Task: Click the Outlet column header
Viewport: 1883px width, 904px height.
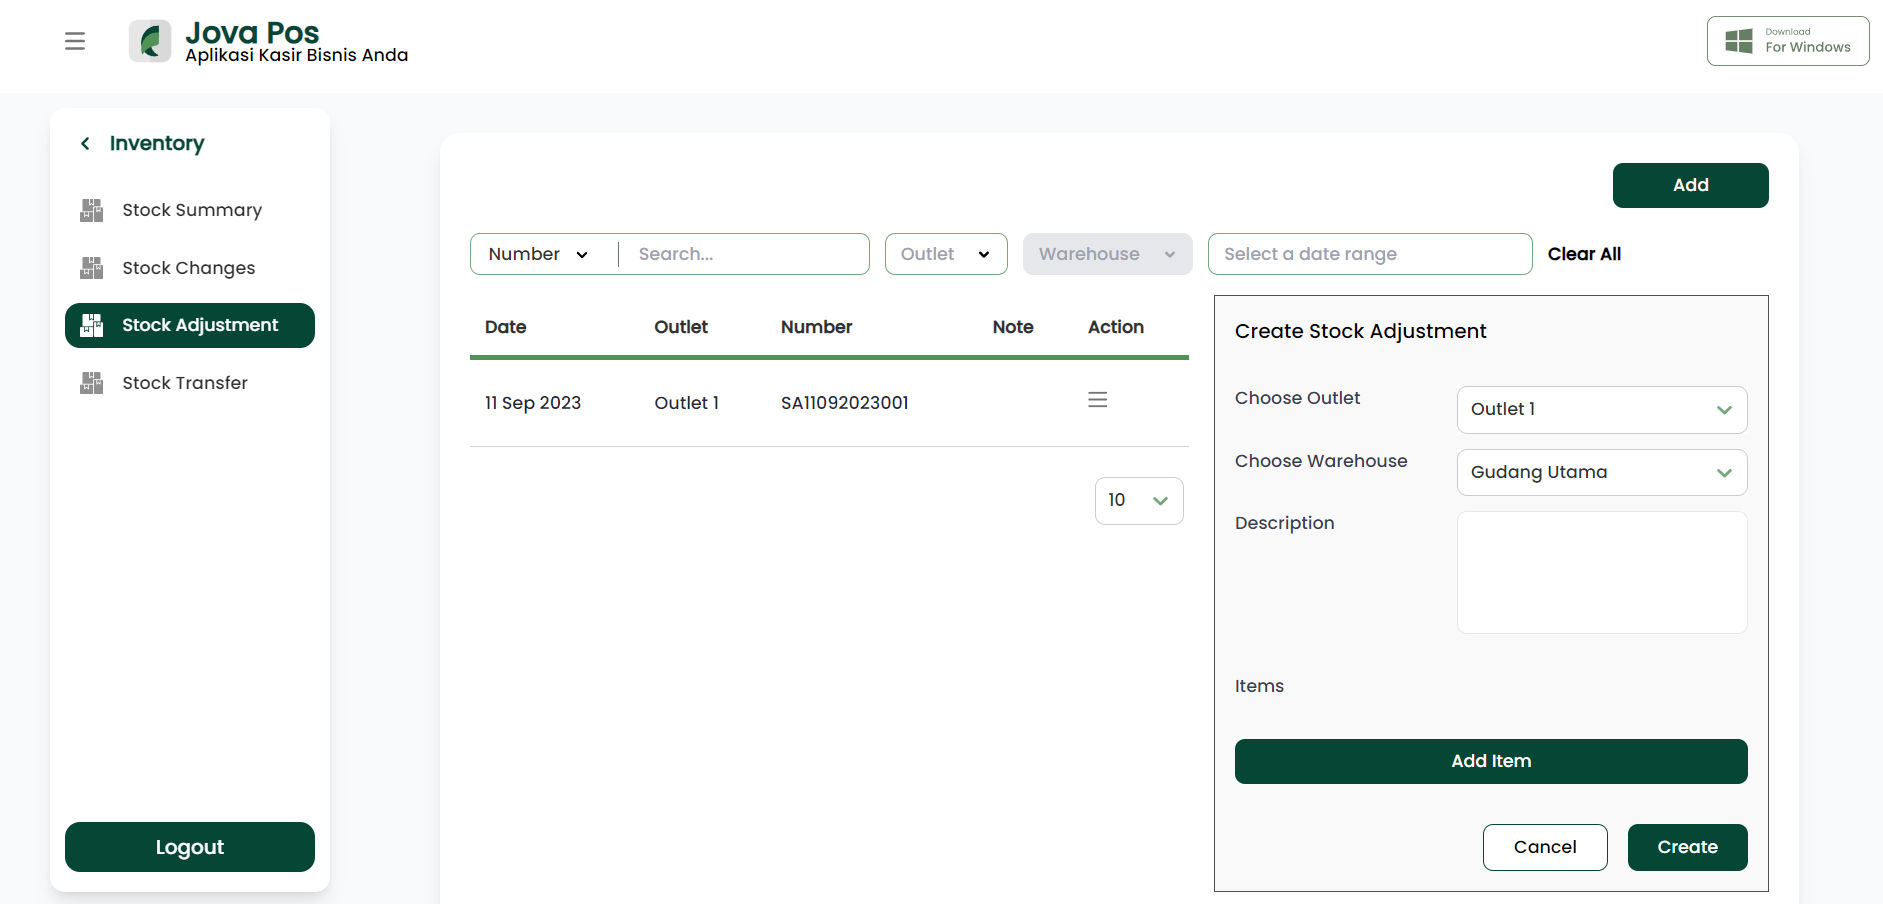Action: (681, 327)
